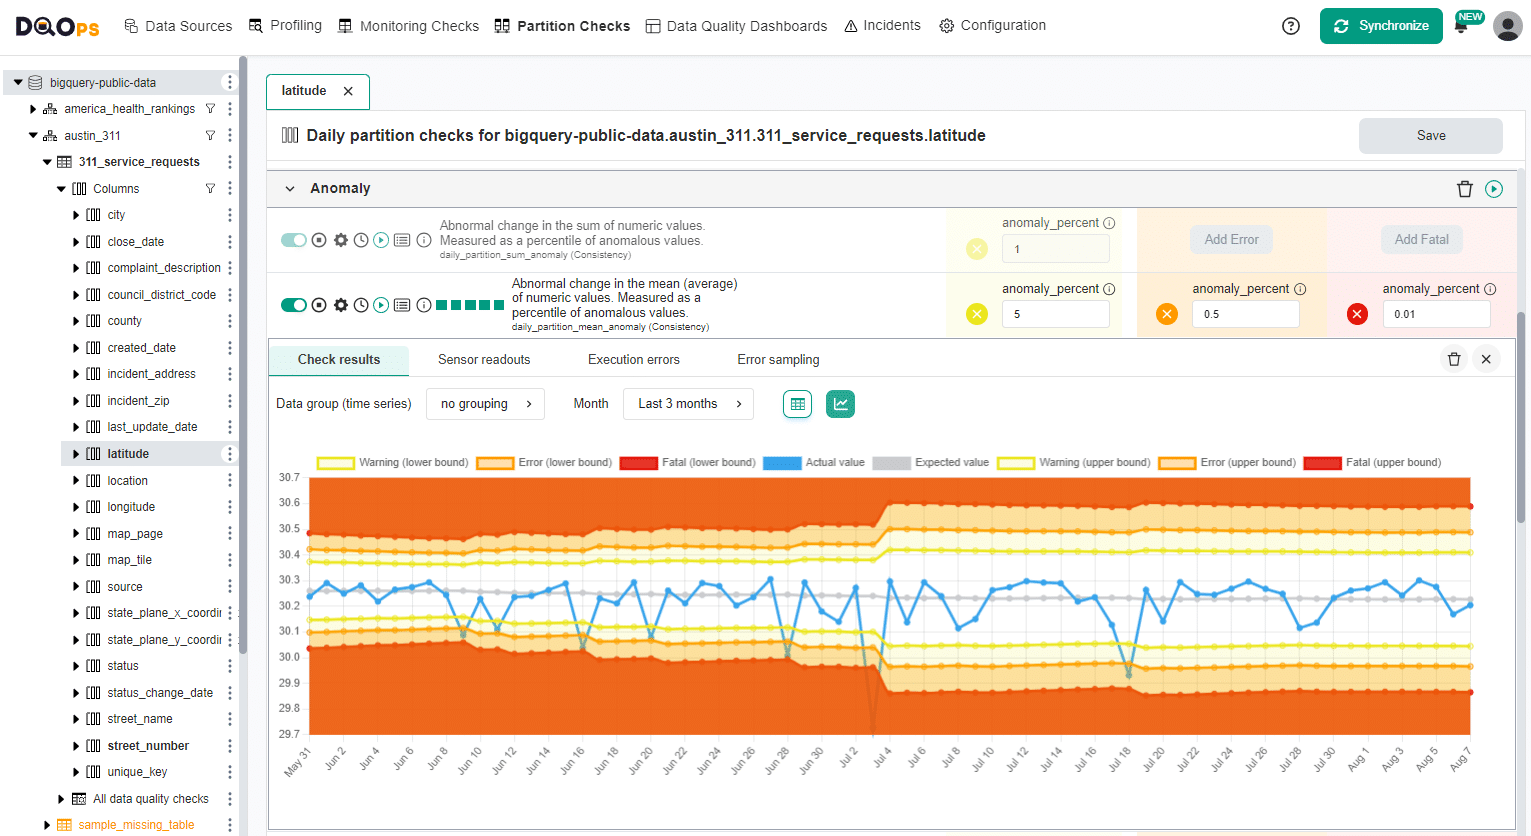
Task: Toggle Fatal (upper bound) red legend swatch
Action: tap(1322, 463)
